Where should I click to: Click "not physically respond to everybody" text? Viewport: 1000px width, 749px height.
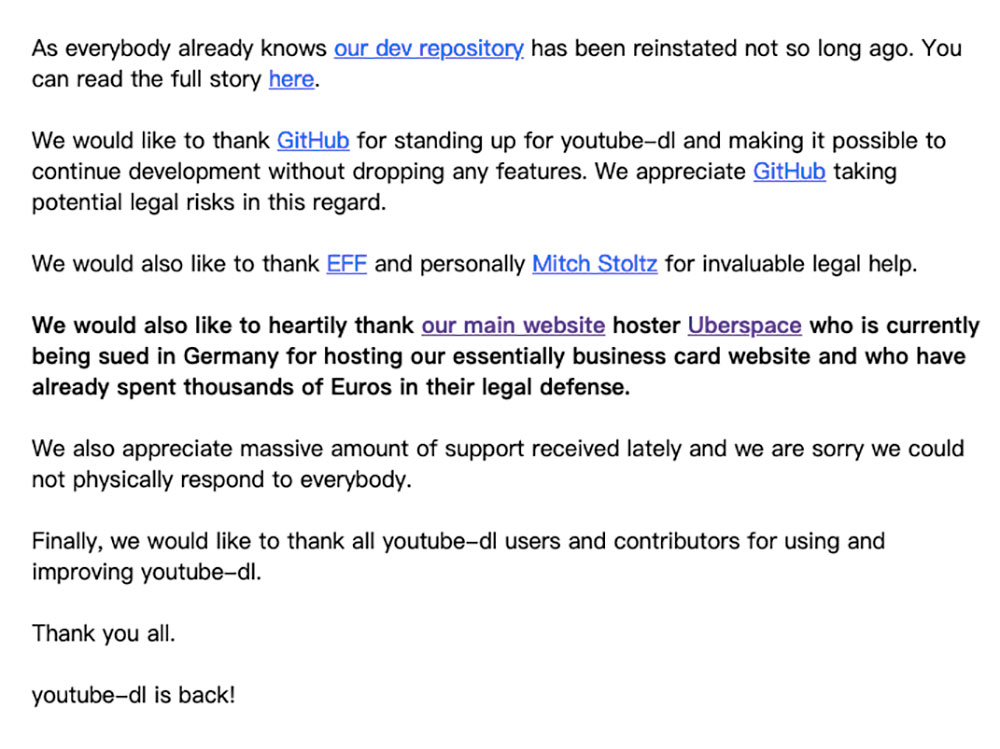(x=222, y=479)
